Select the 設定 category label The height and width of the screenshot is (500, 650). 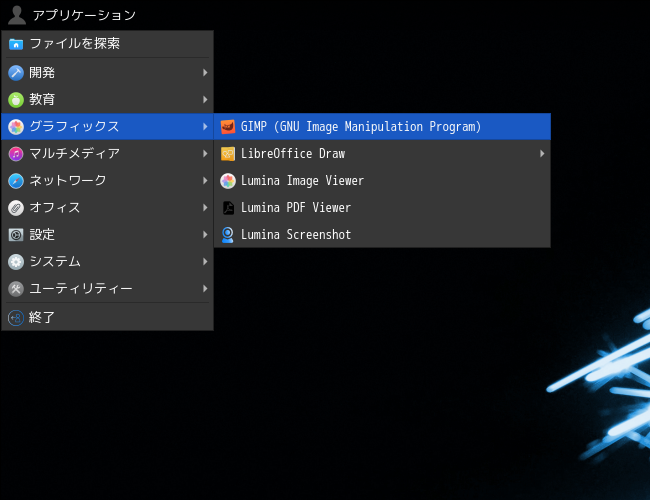pos(42,235)
